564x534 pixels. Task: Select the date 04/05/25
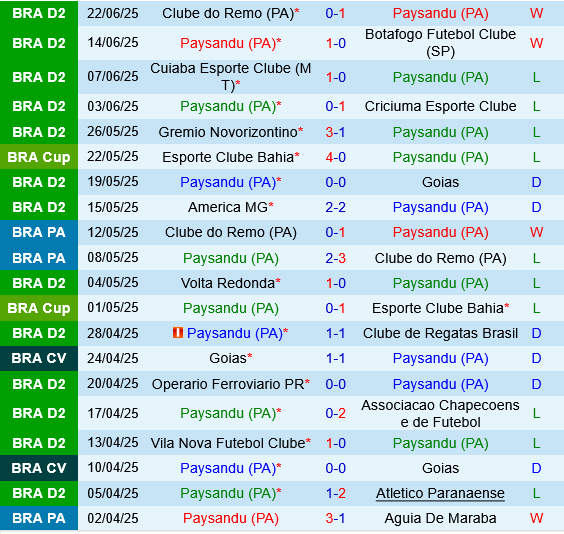113,283
